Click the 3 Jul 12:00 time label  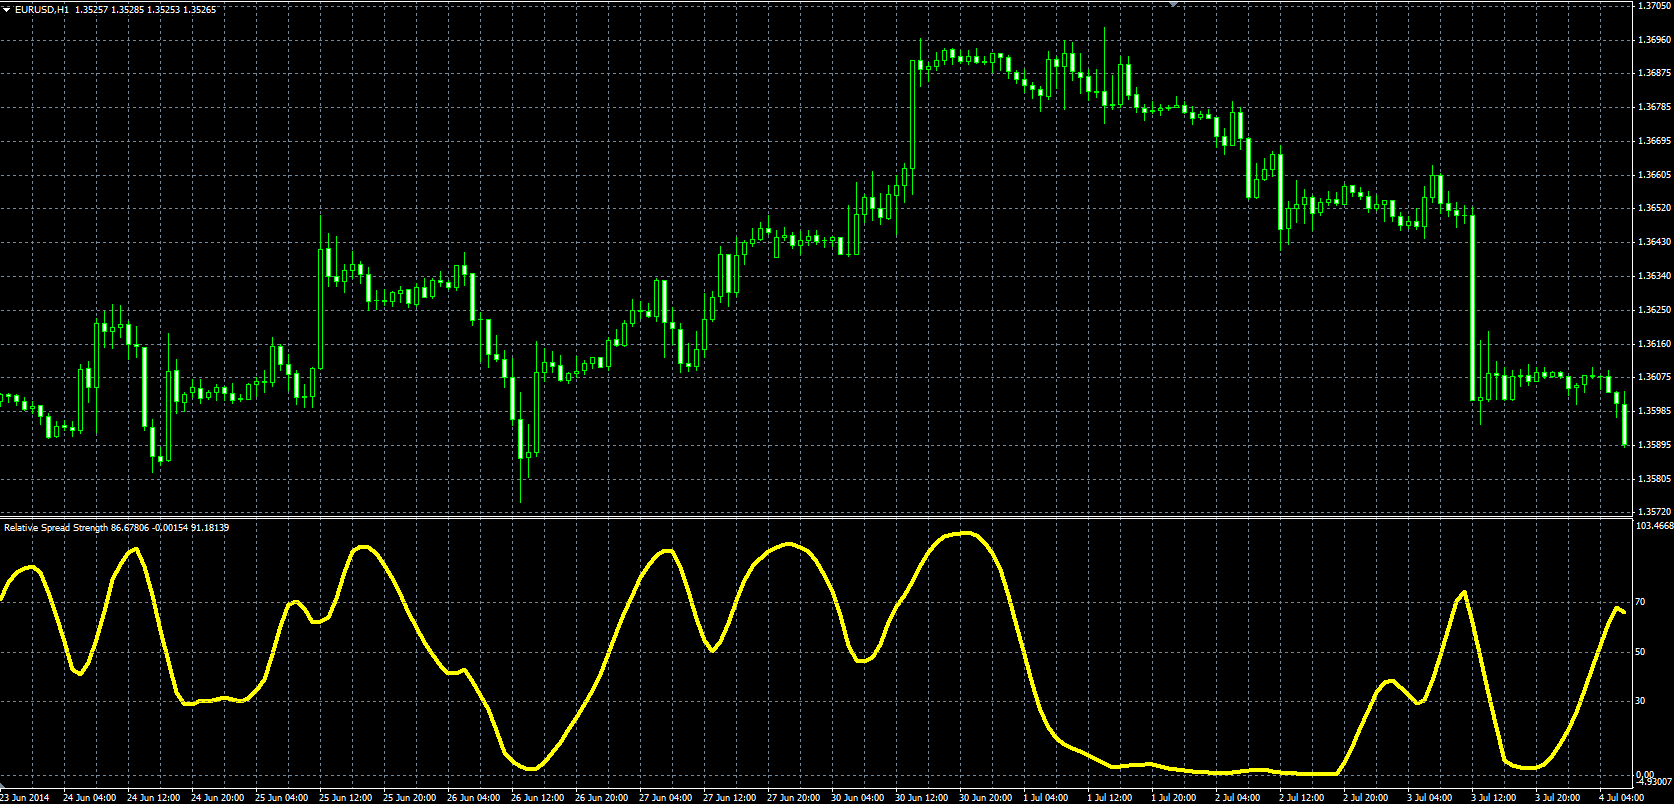(x=1496, y=798)
